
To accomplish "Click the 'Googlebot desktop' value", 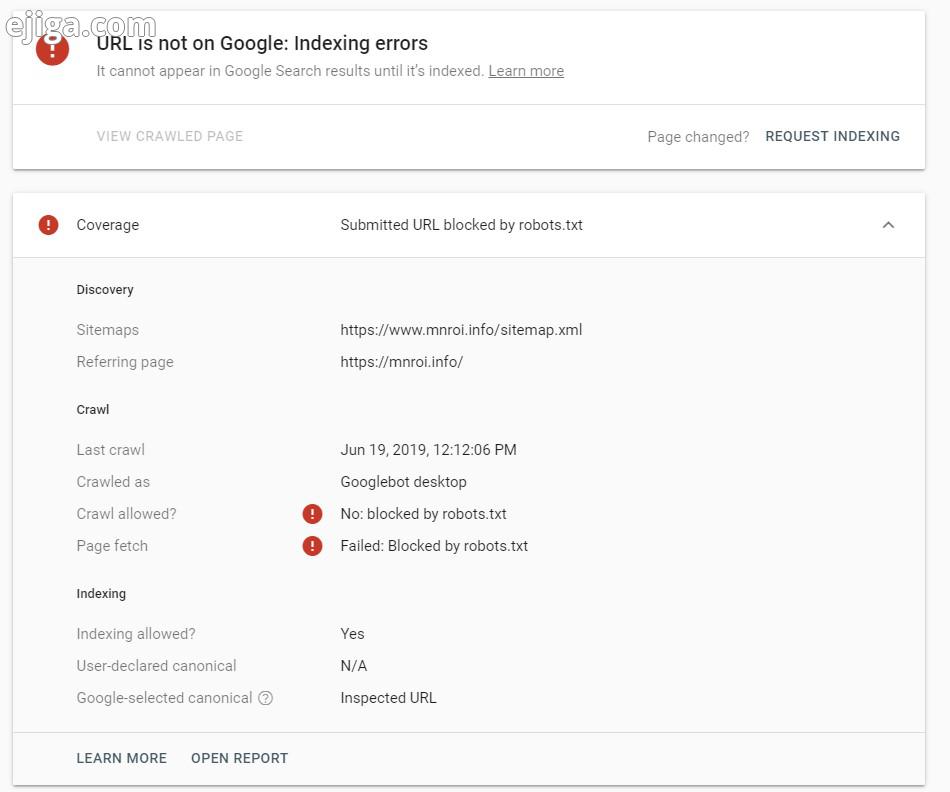I will (x=404, y=482).
